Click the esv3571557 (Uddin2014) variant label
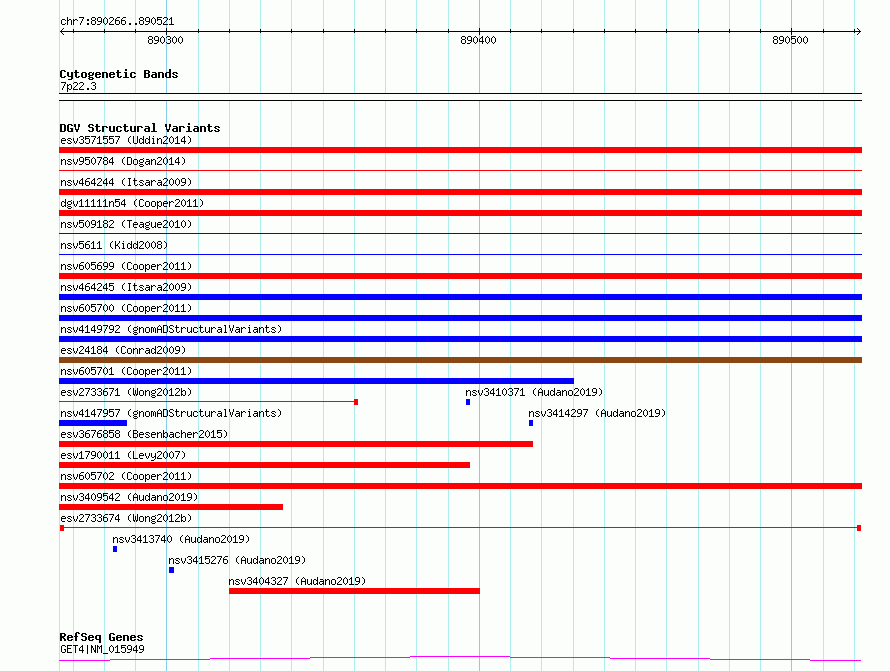This screenshot has height=671, width=890. point(126,140)
